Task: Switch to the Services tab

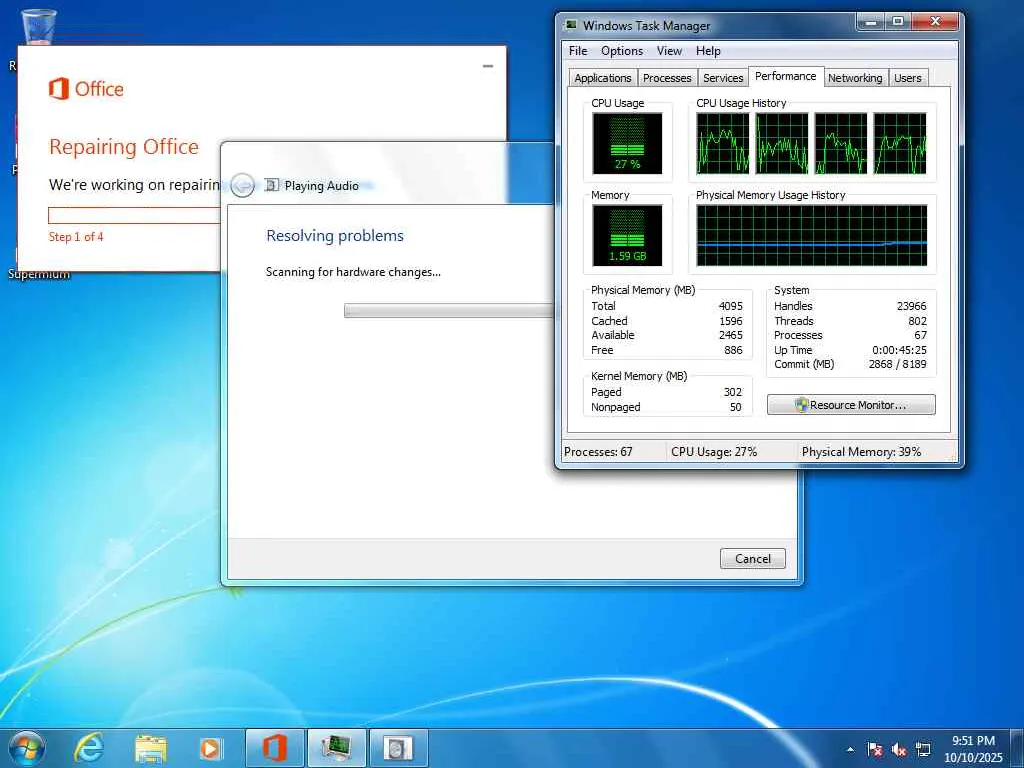Action: point(723,78)
